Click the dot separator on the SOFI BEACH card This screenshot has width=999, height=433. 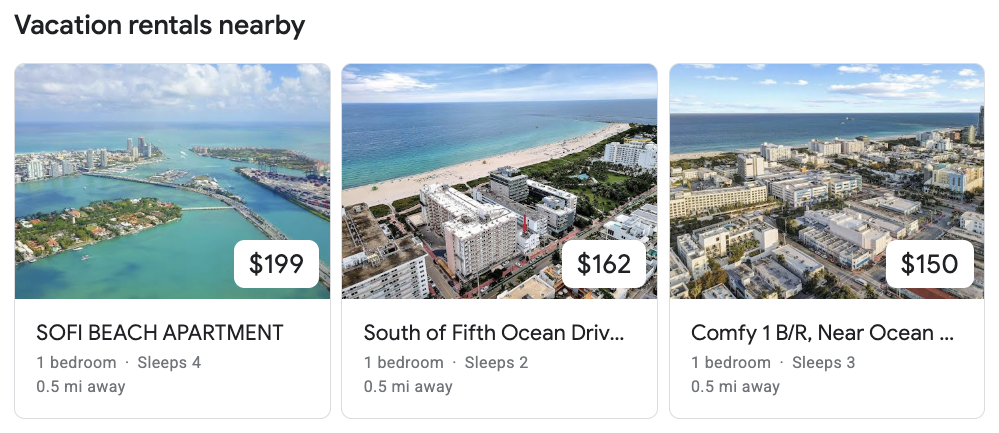pos(127,362)
